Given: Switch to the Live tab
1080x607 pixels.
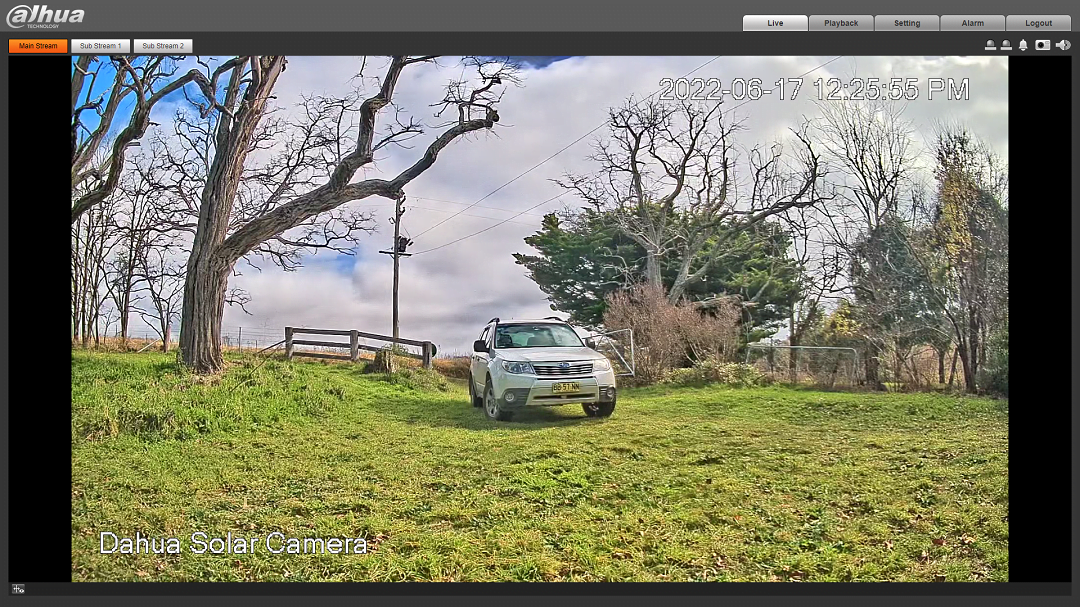Looking at the screenshot, I should pos(775,23).
